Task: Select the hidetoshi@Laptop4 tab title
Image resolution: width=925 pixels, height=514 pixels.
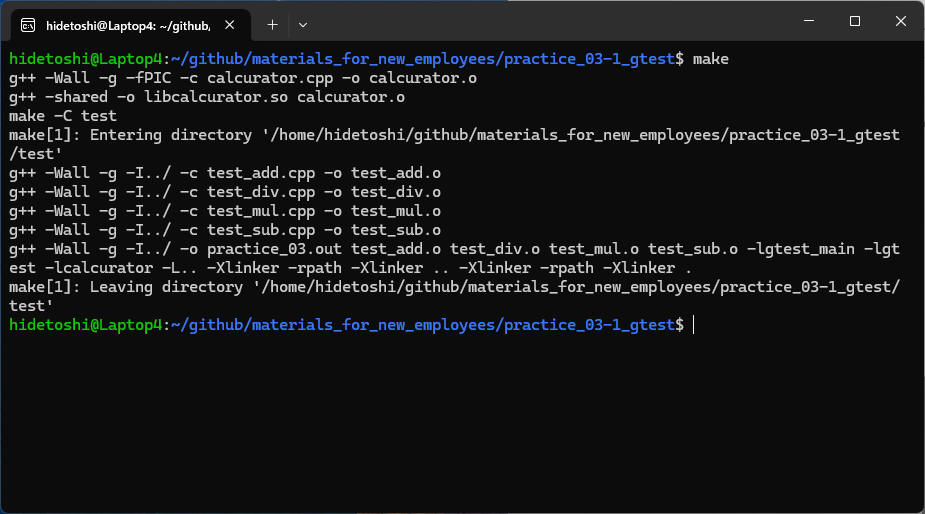Action: point(127,23)
